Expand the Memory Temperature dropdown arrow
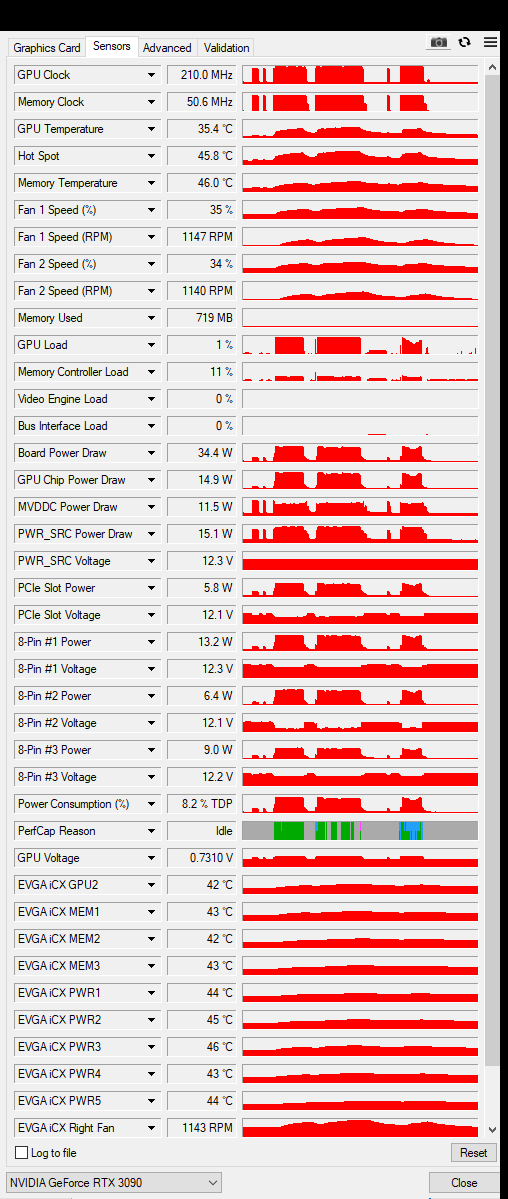508x1199 pixels. (151, 183)
